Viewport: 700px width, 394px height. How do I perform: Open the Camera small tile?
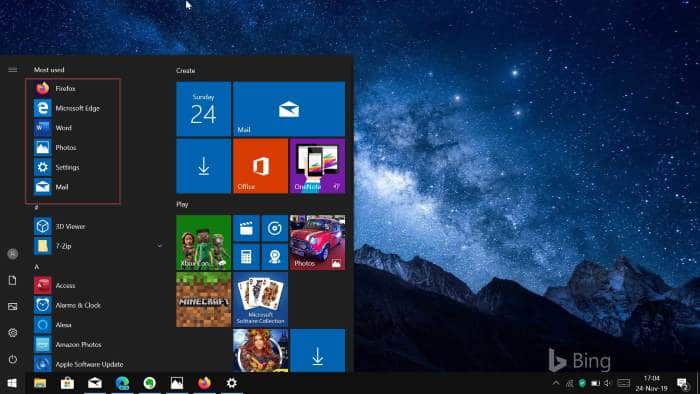click(x=275, y=257)
